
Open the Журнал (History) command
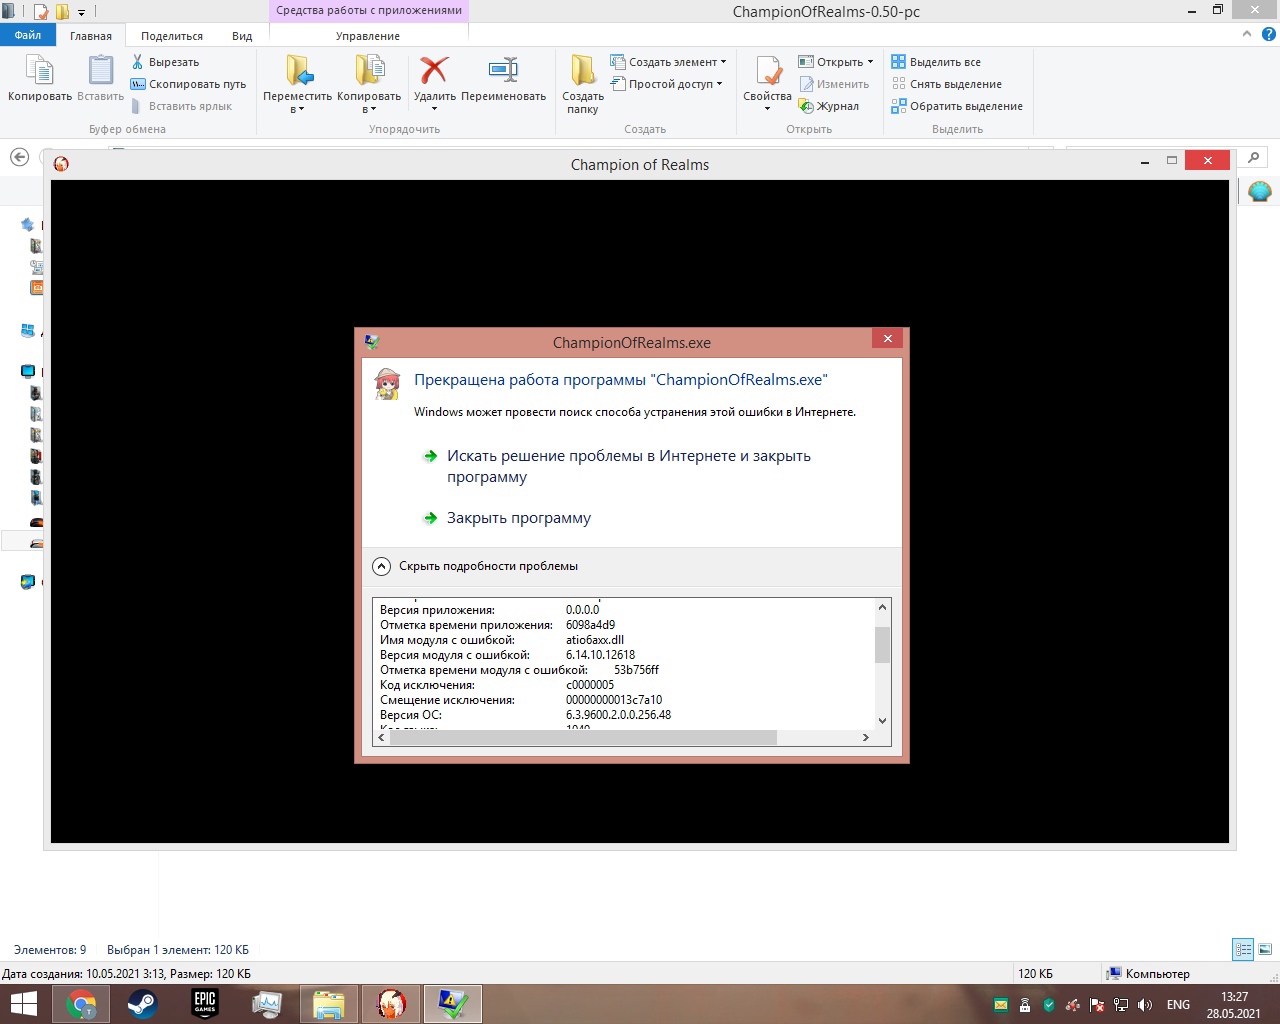point(829,106)
